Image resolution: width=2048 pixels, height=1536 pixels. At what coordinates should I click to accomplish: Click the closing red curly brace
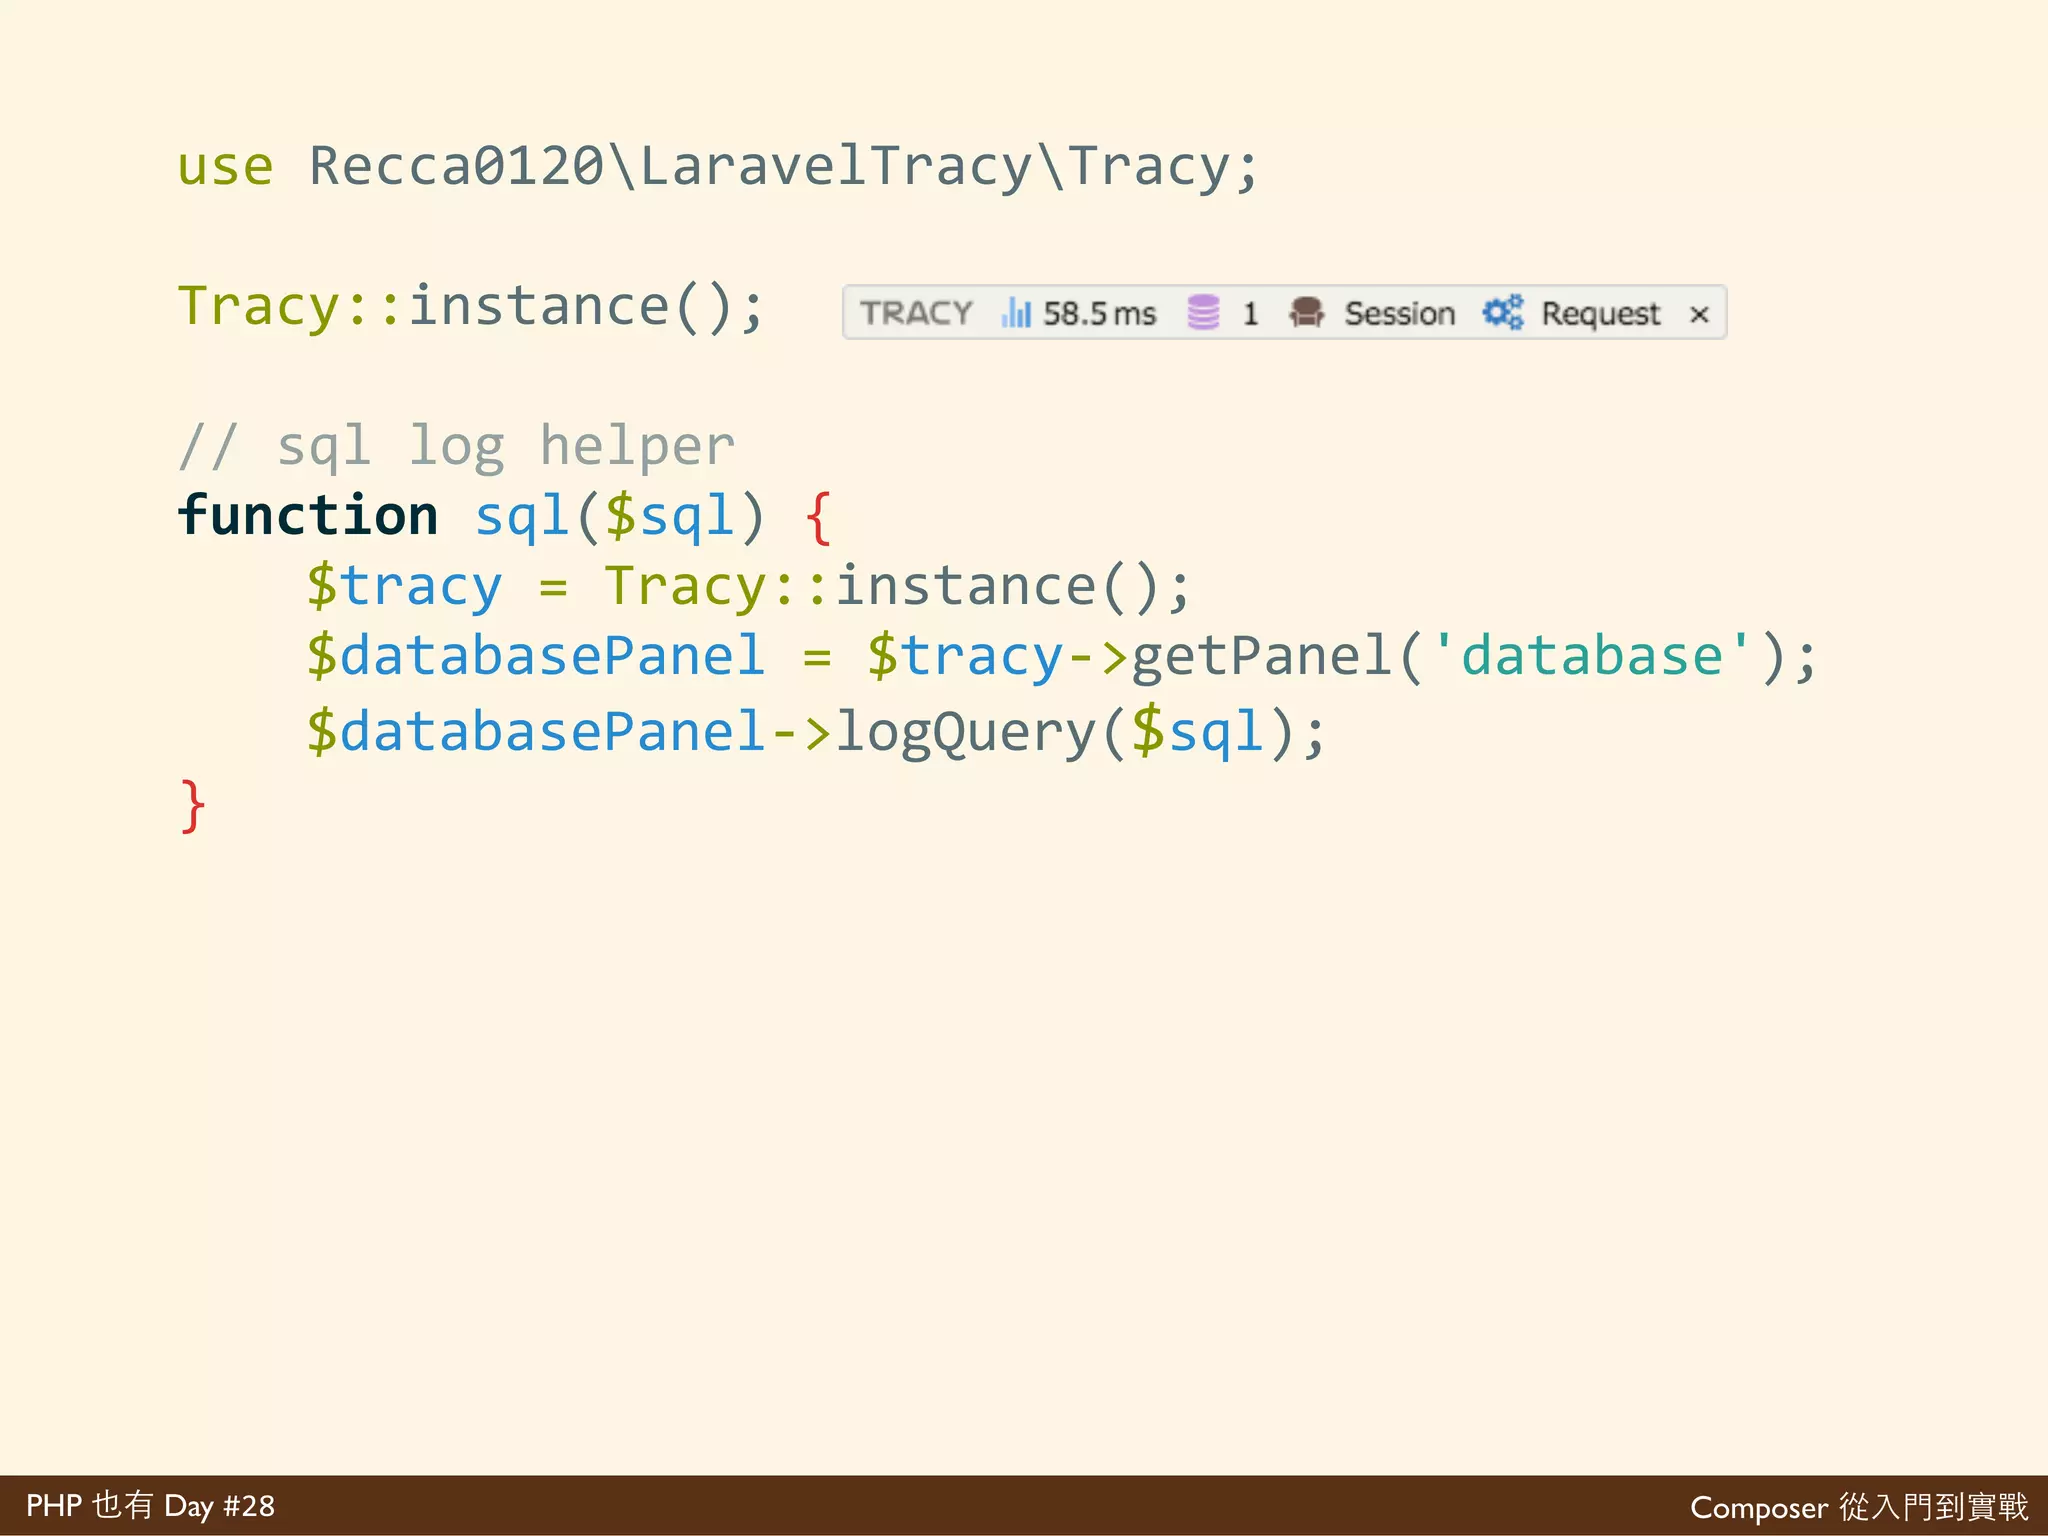pyautogui.click(x=193, y=806)
